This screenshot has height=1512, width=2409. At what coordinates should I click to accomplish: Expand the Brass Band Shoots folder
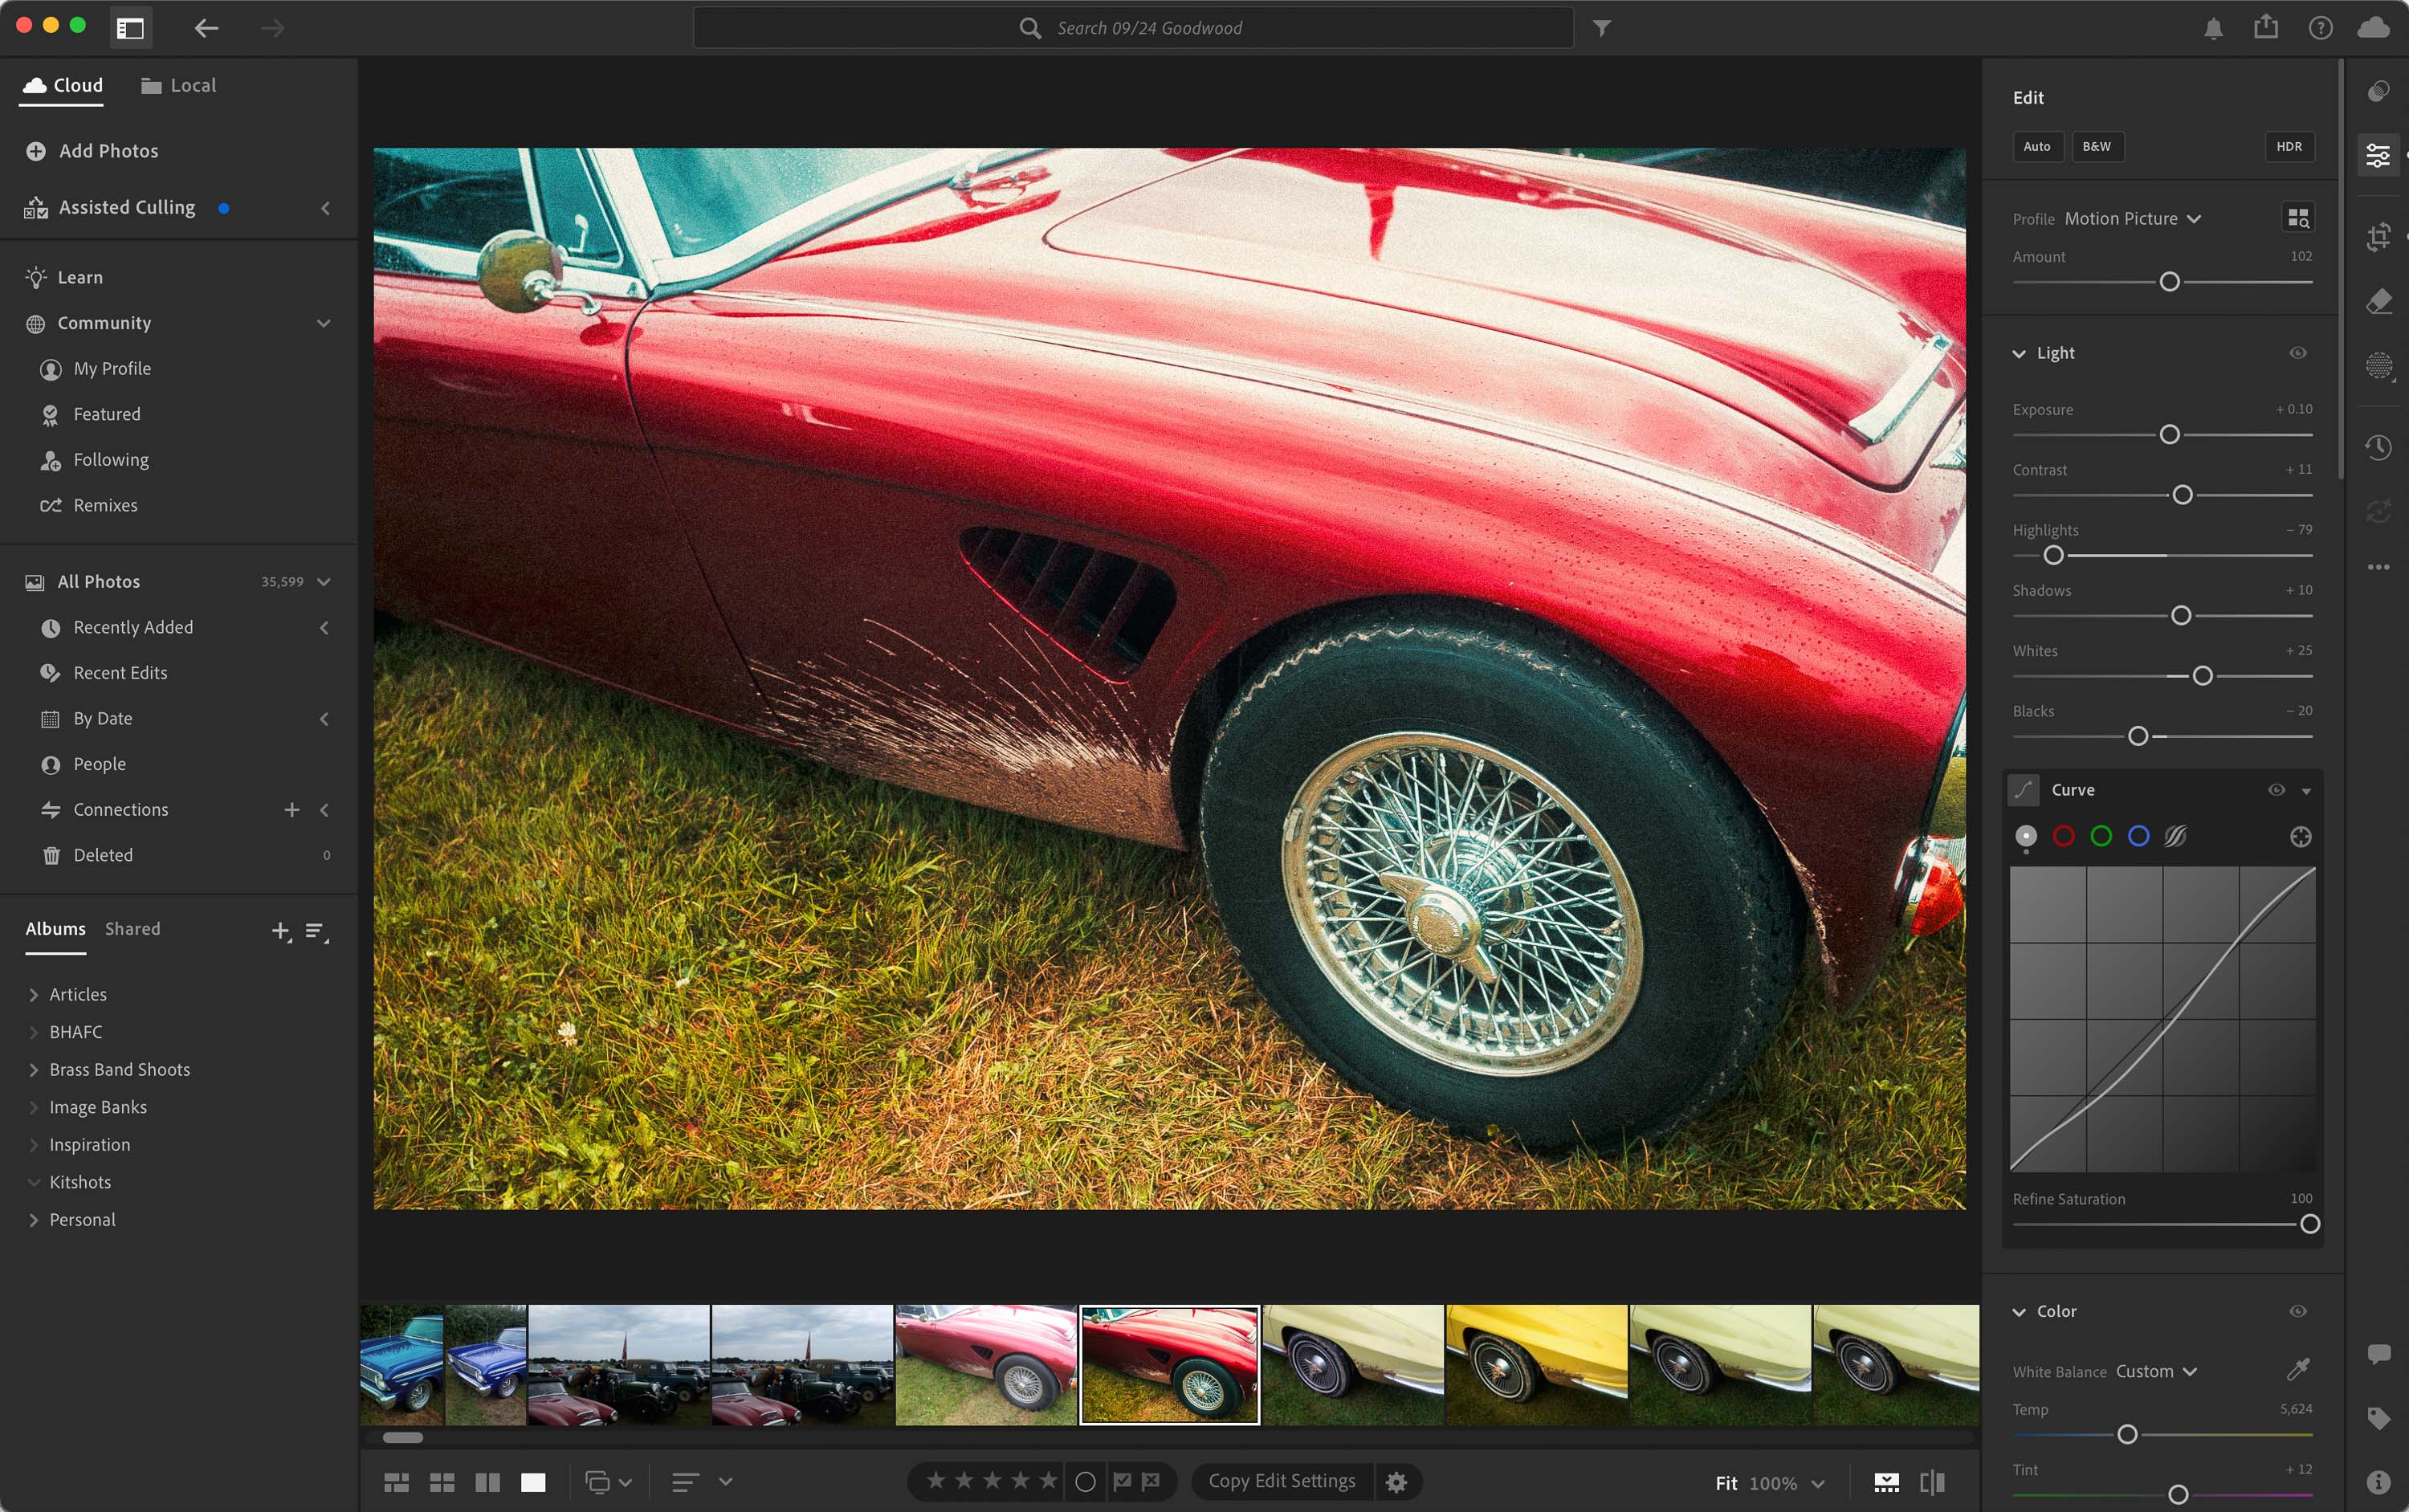[x=34, y=1070]
